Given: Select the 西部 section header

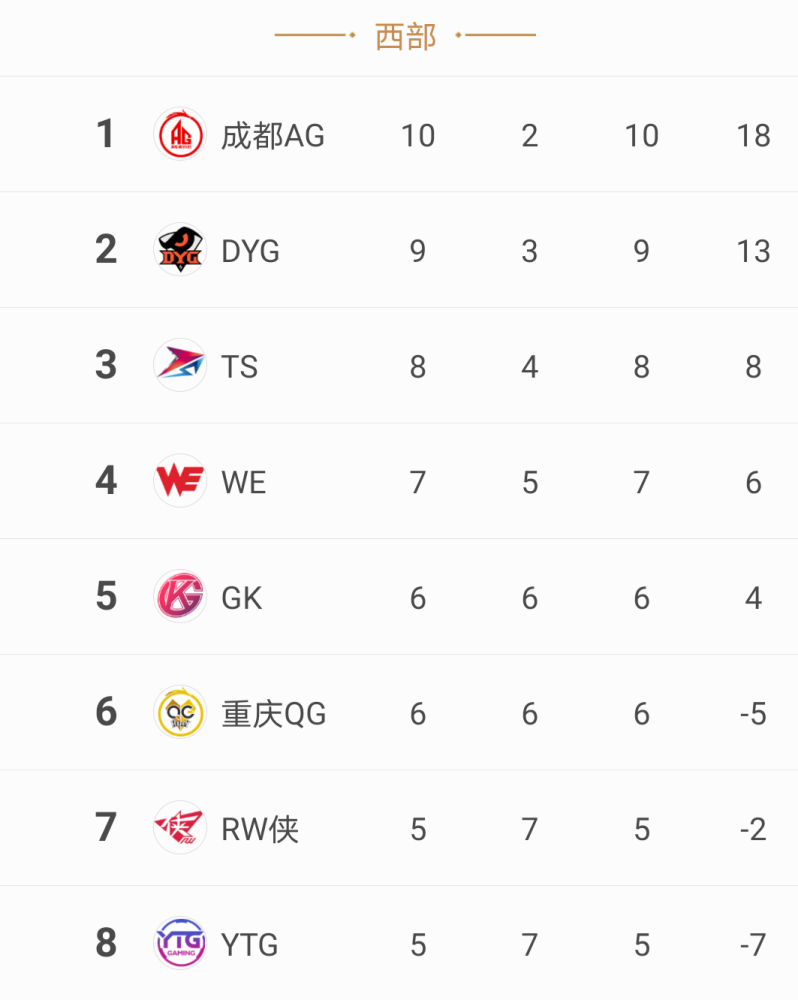Looking at the screenshot, I should 406,36.
